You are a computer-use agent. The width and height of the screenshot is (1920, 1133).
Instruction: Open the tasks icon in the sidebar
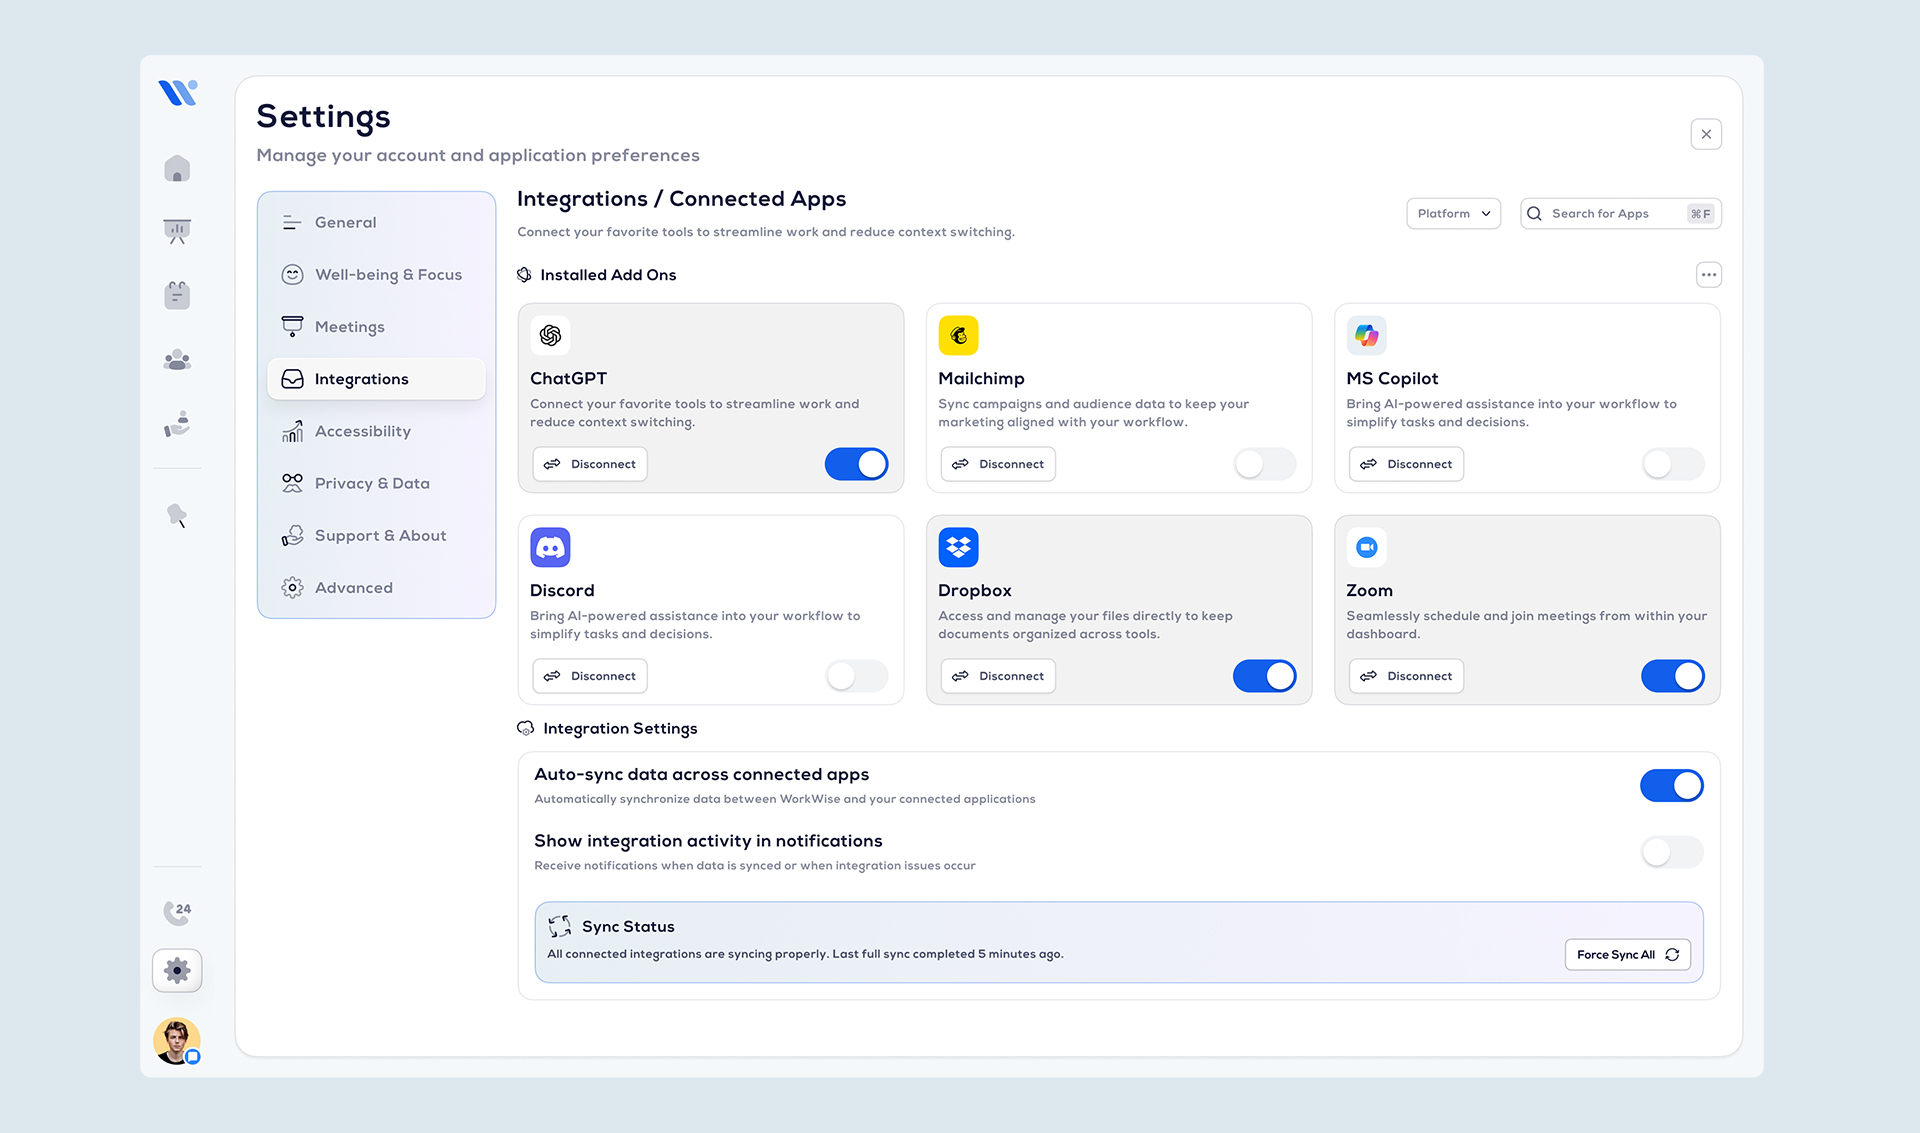coord(176,294)
